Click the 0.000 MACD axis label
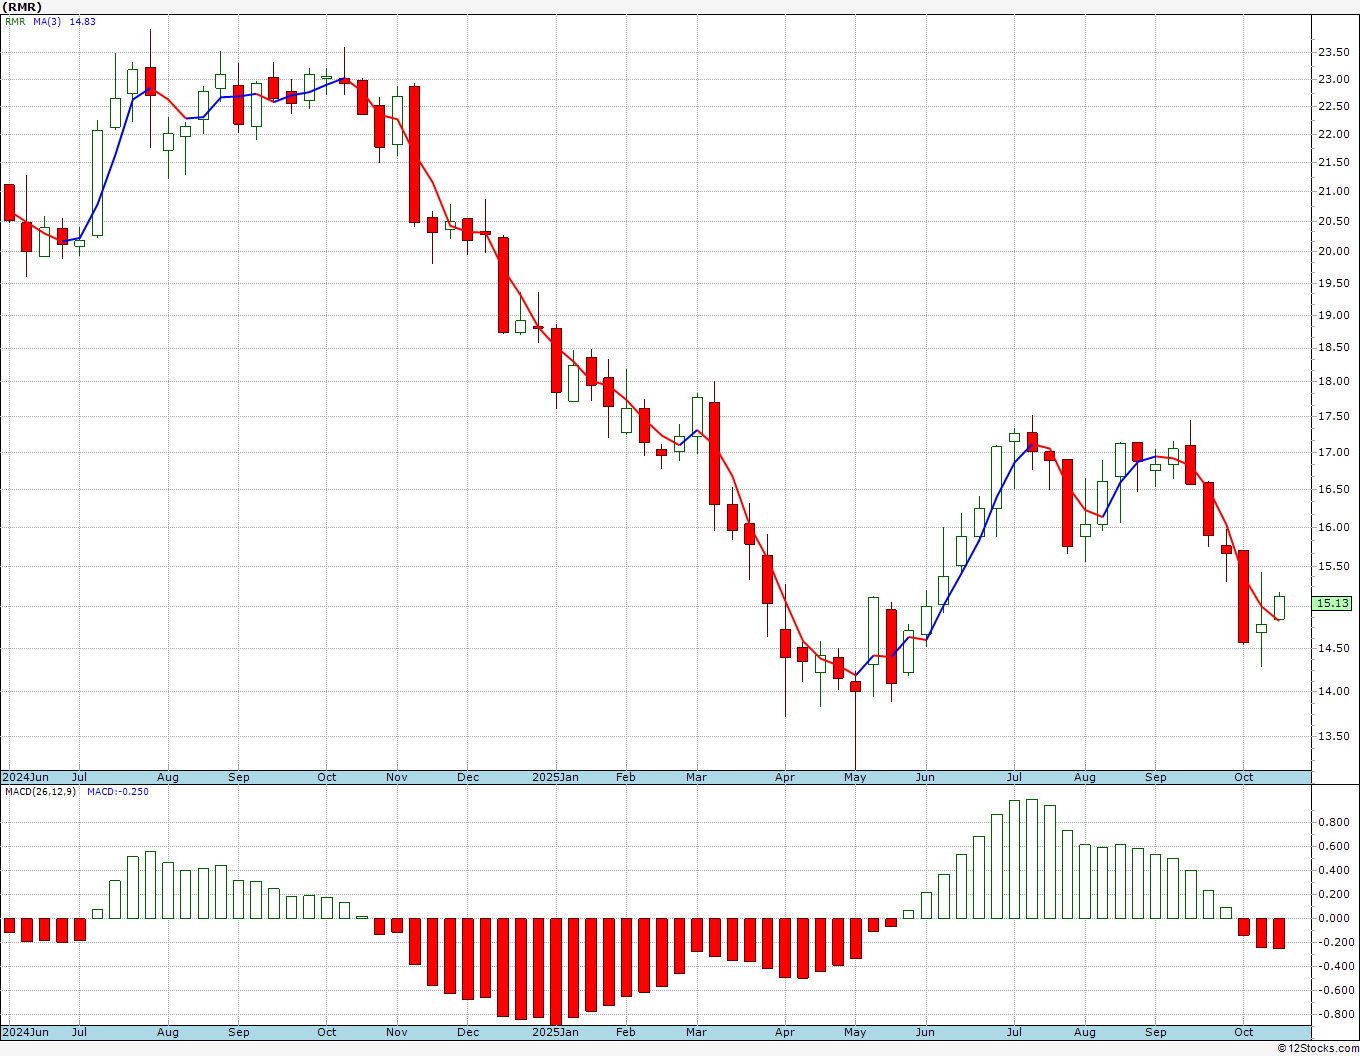1360x1056 pixels. (1335, 918)
